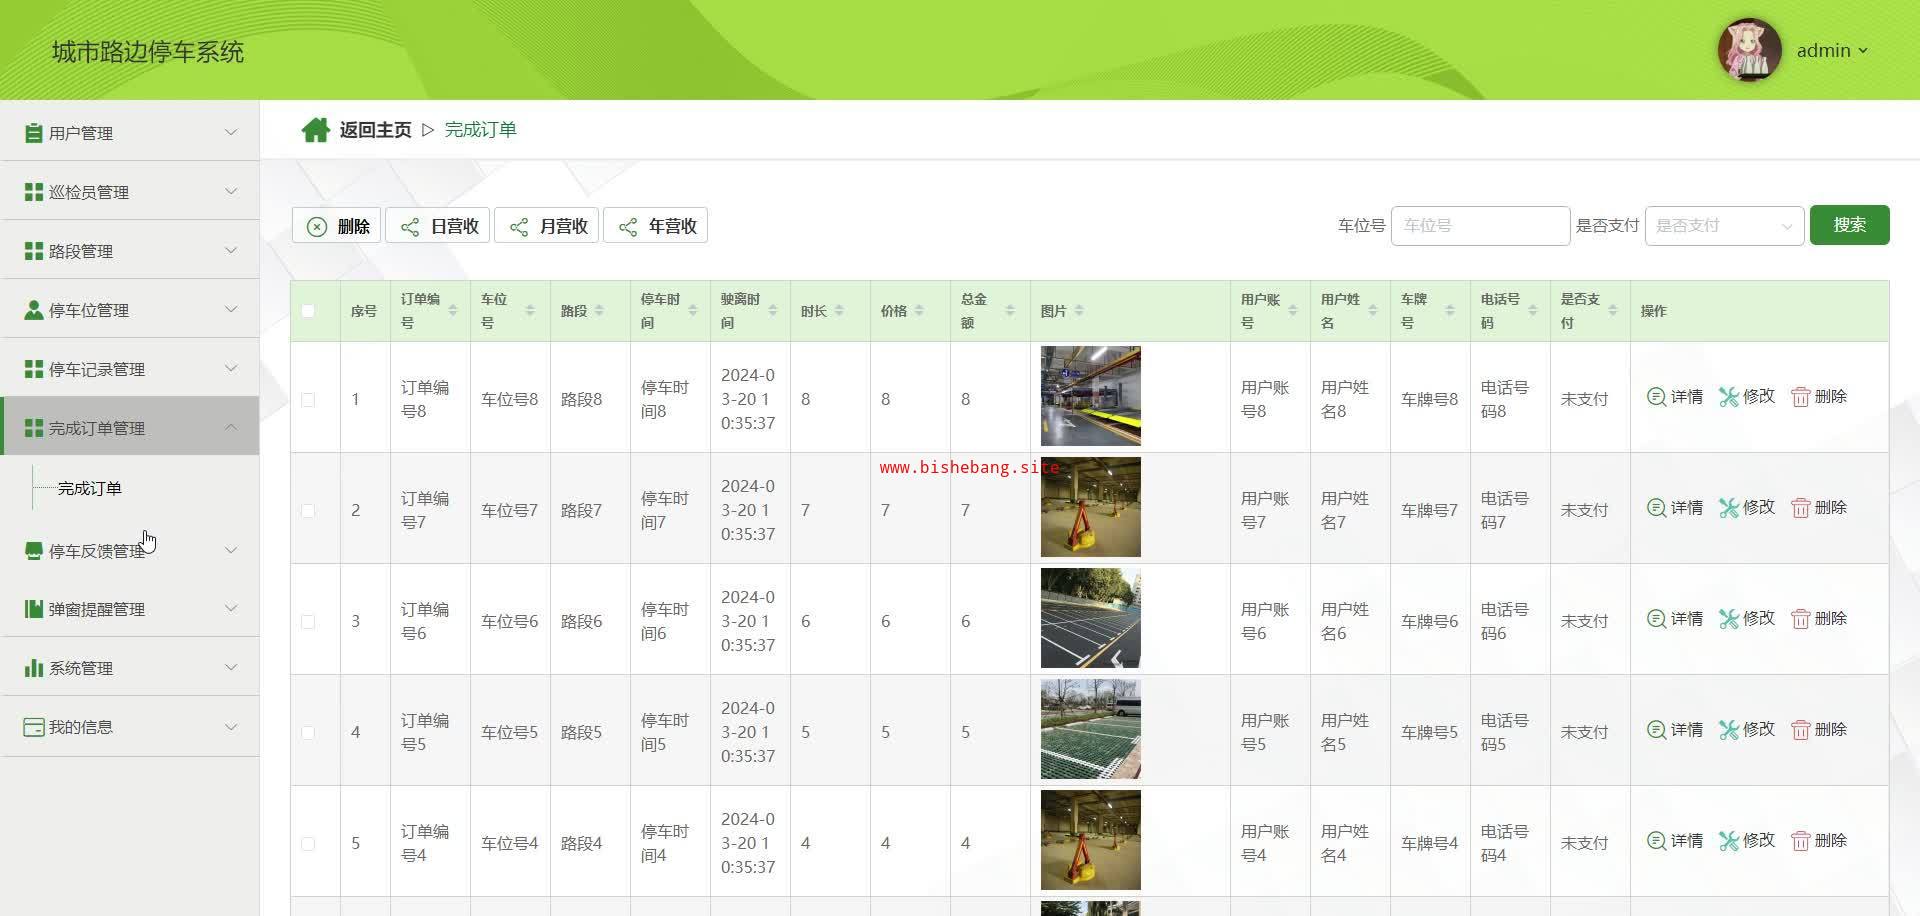Click the 详情 icon in row 1
Image resolution: width=1920 pixels, height=916 pixels.
1656,397
